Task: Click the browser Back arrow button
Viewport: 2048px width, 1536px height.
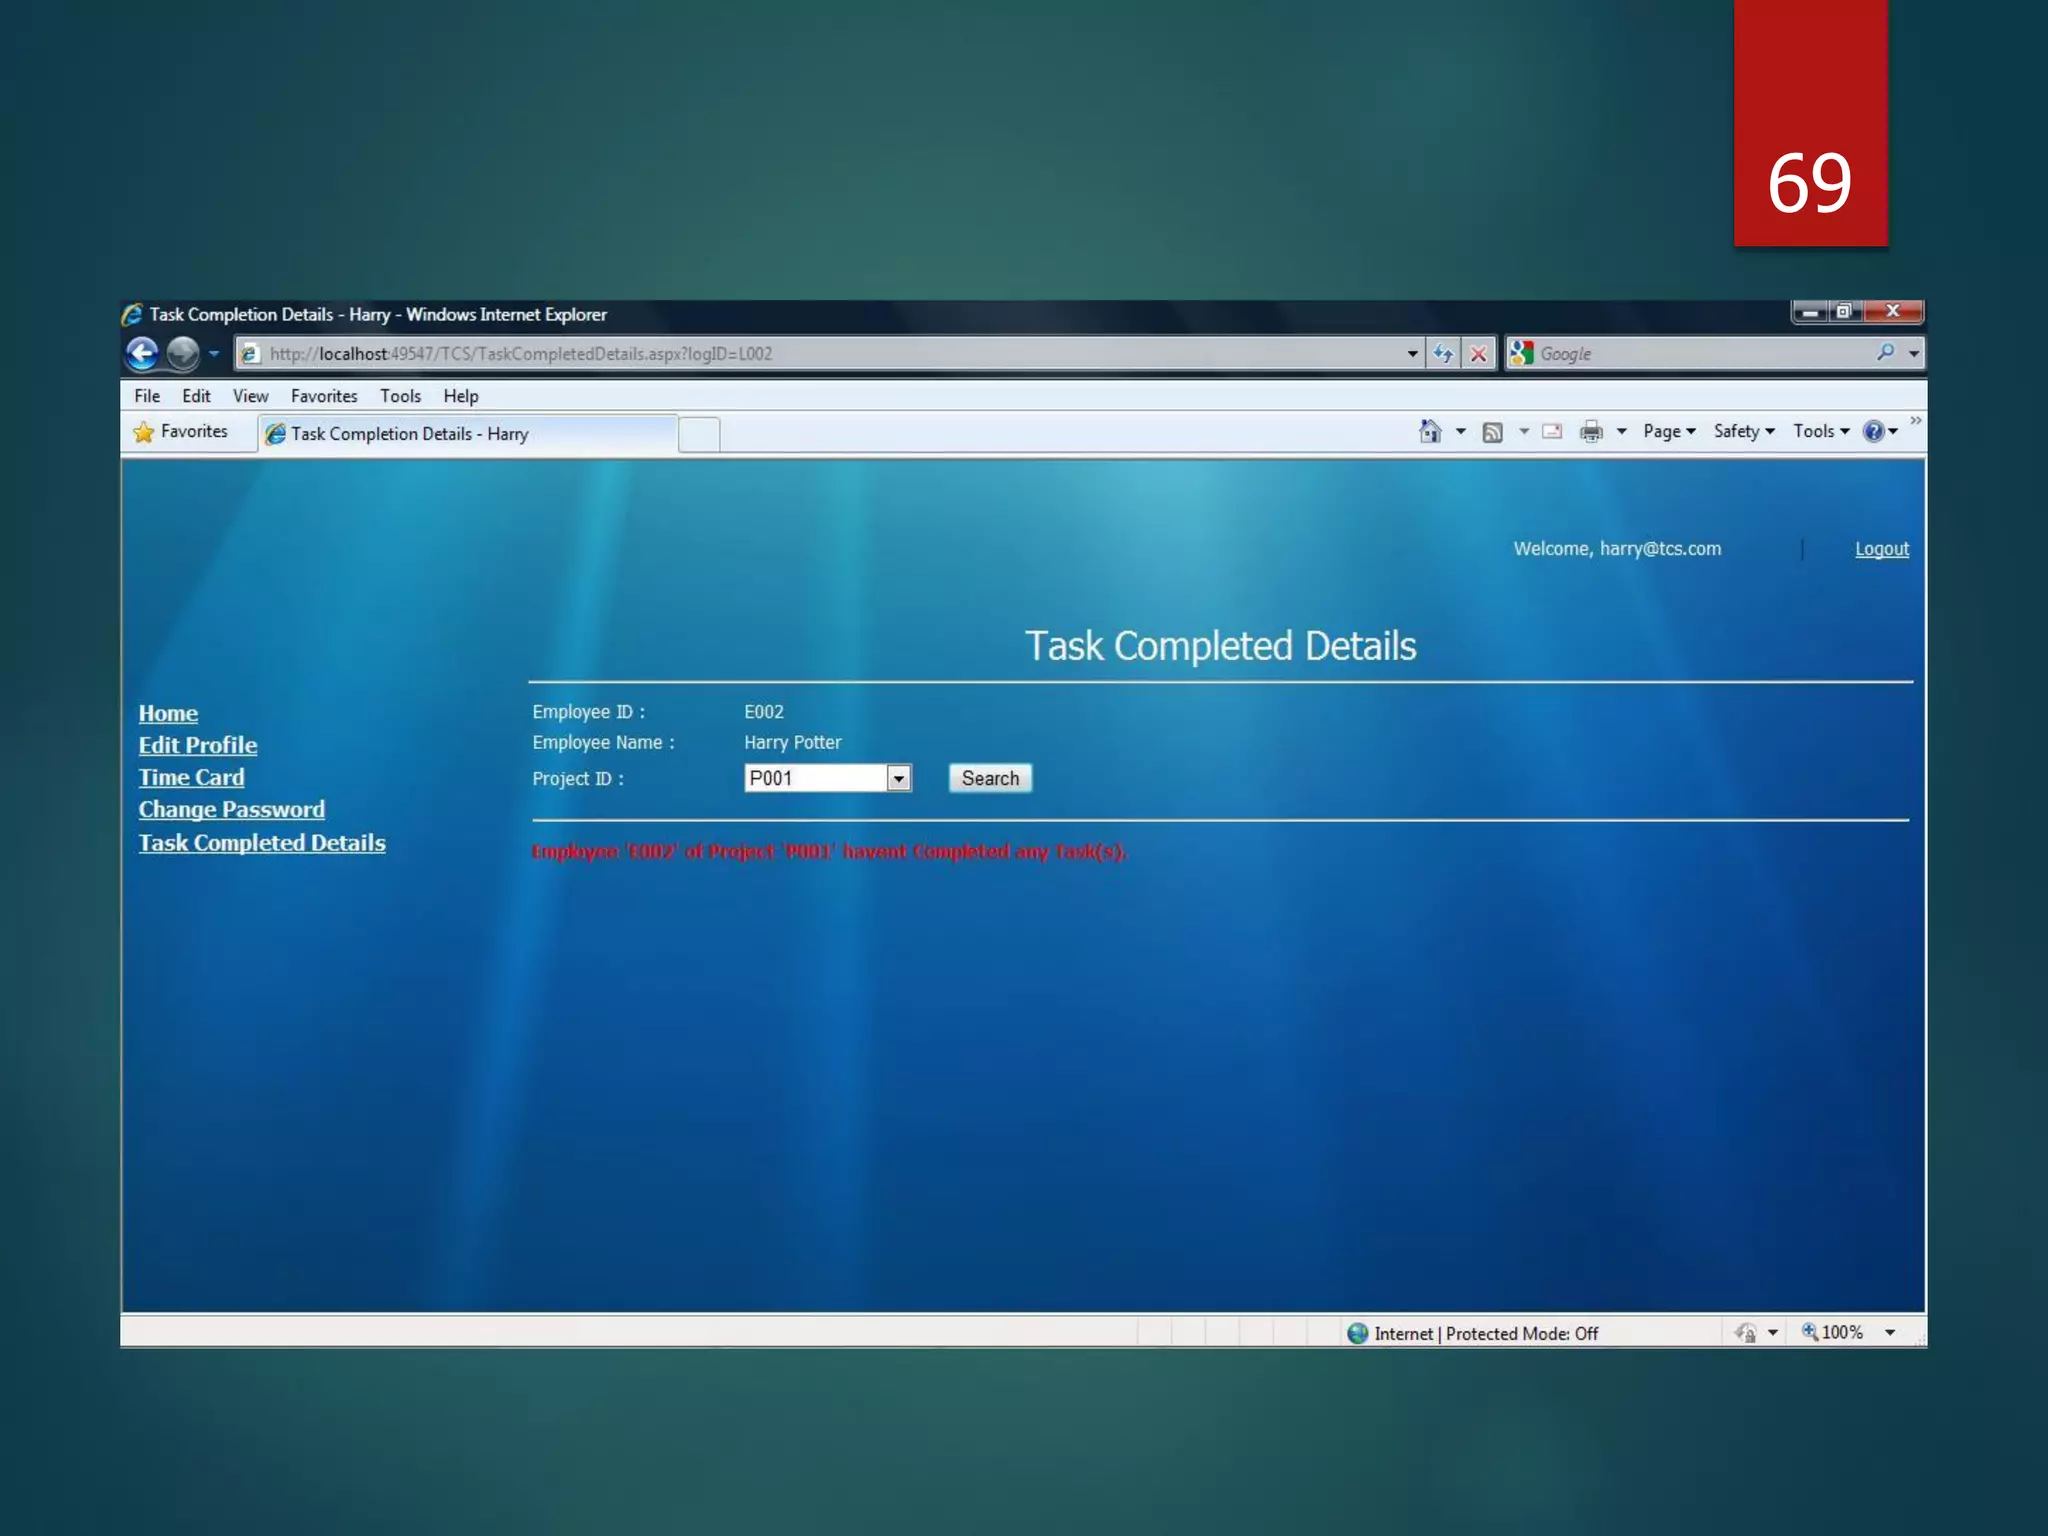Action: [x=143, y=353]
